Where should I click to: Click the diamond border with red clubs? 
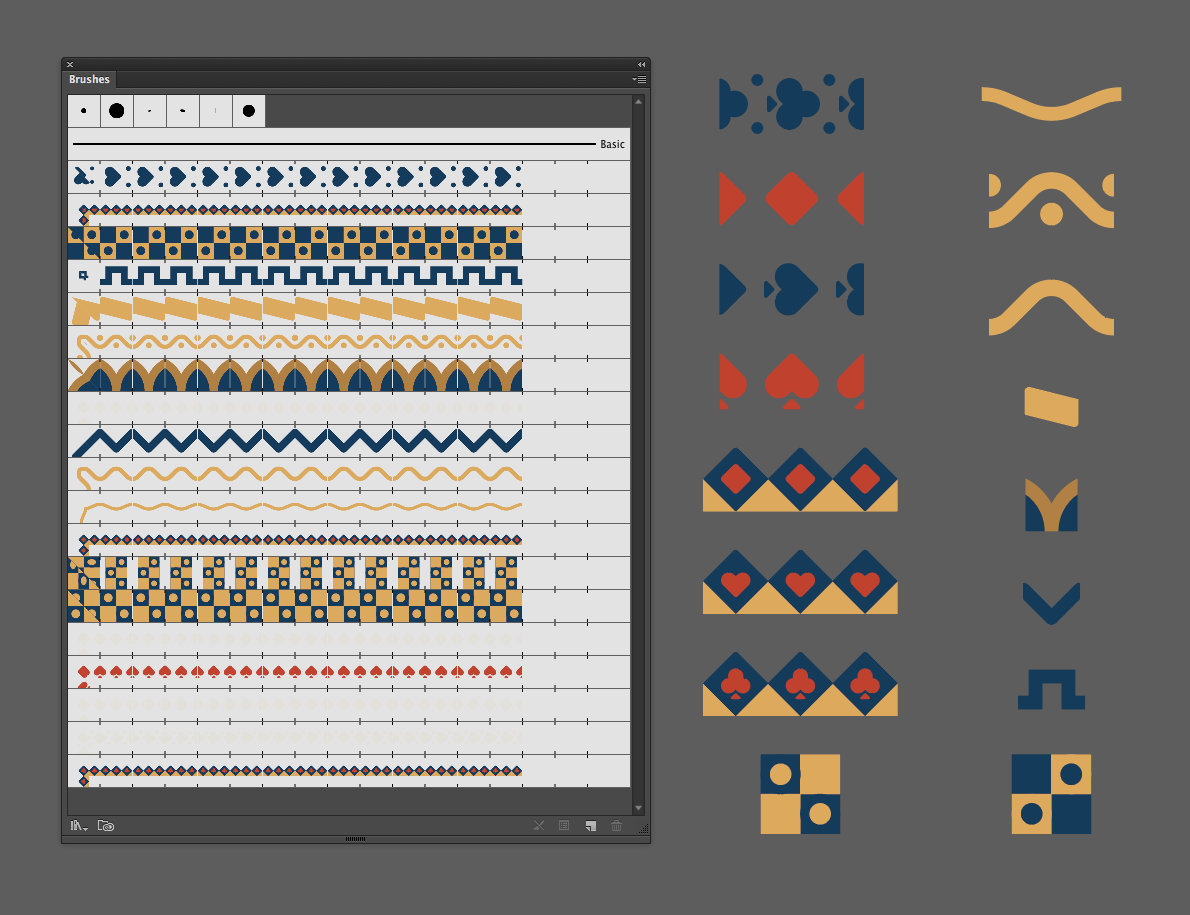800,684
